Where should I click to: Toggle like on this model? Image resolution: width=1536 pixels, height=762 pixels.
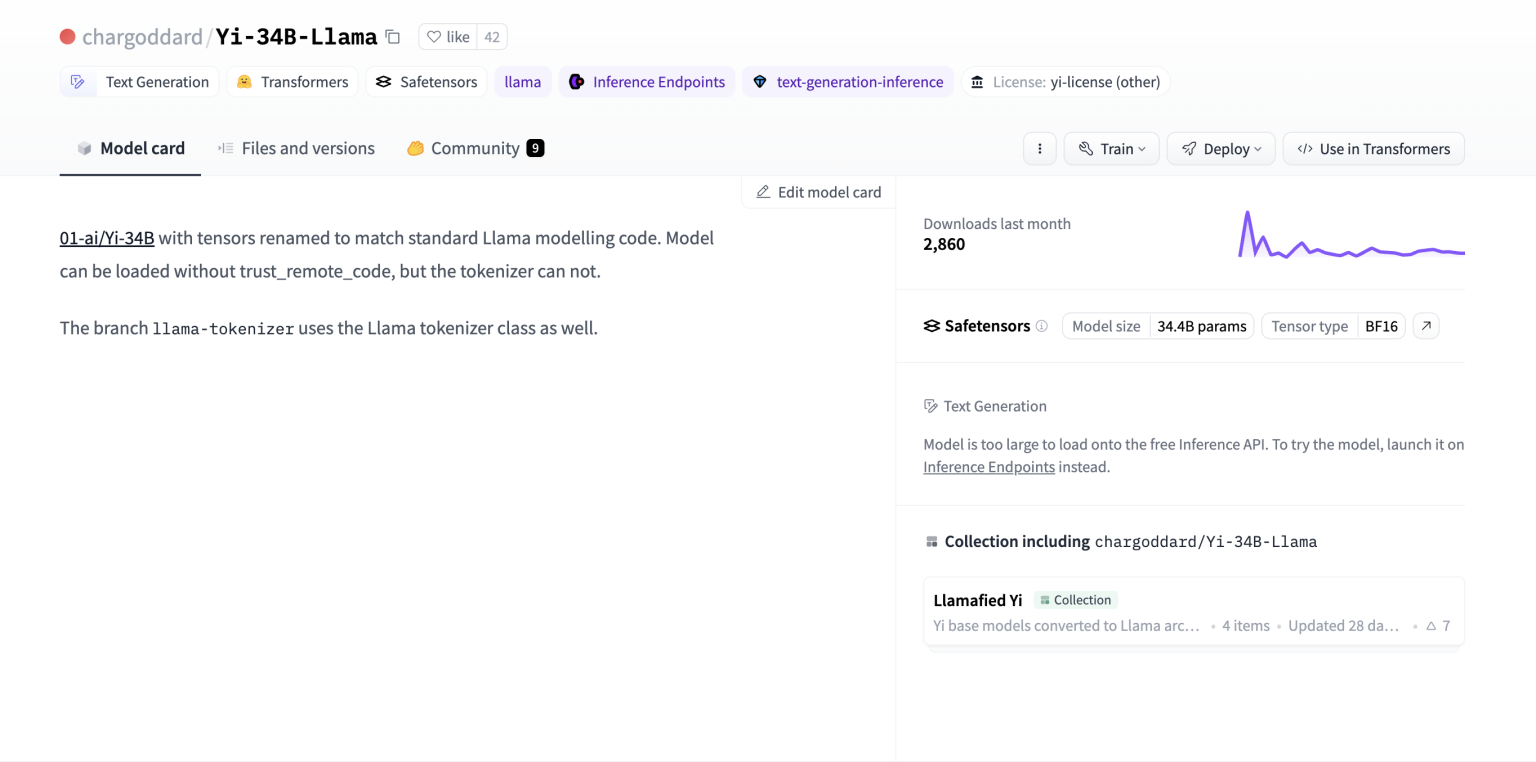click(x=447, y=36)
